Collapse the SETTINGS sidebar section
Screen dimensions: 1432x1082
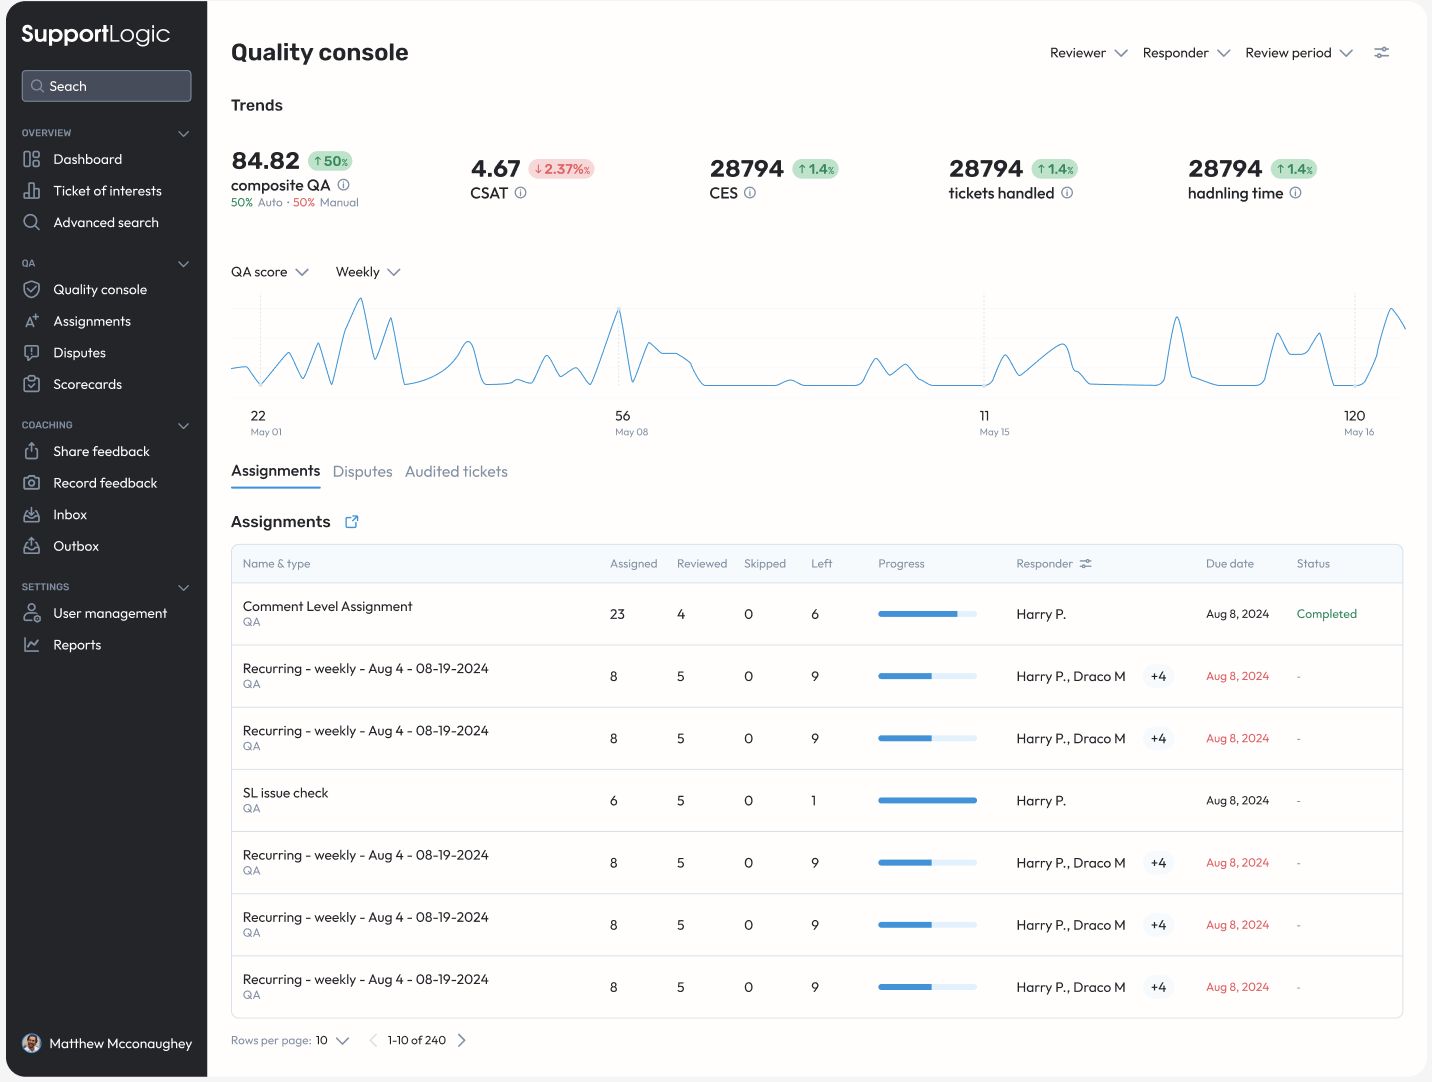coord(184,588)
